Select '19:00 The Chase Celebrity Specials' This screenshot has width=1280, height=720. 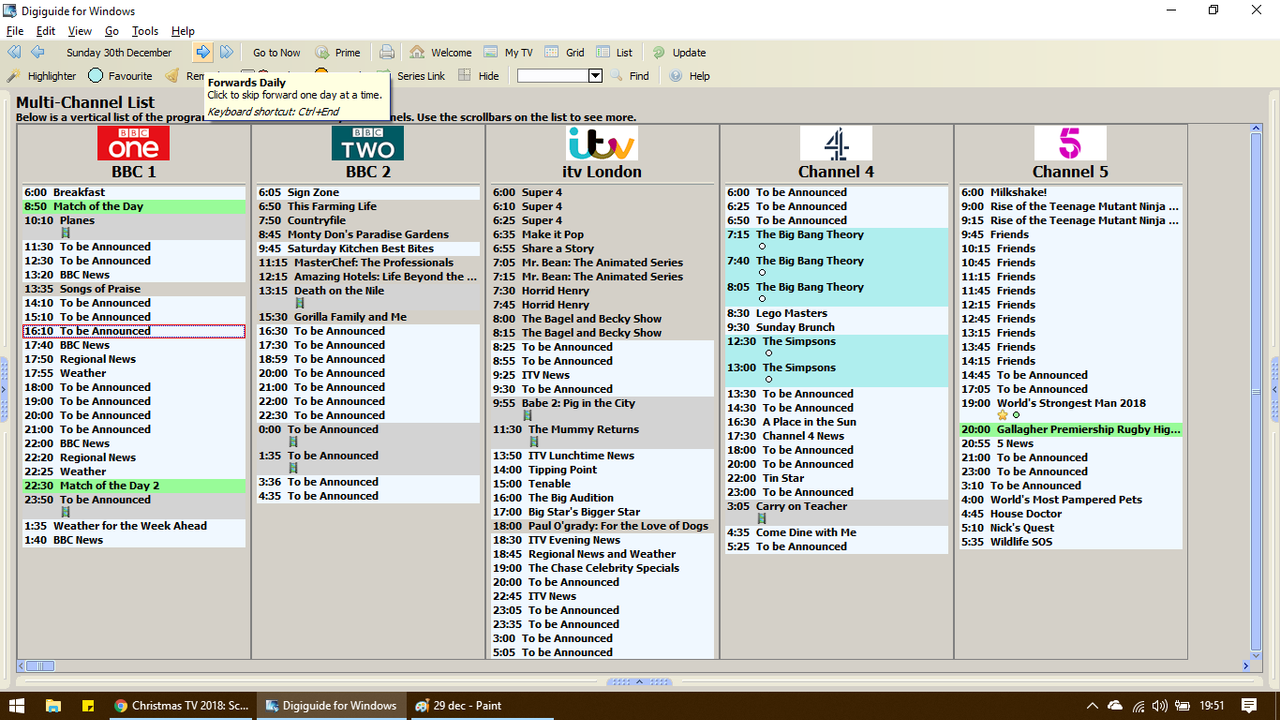[602, 567]
